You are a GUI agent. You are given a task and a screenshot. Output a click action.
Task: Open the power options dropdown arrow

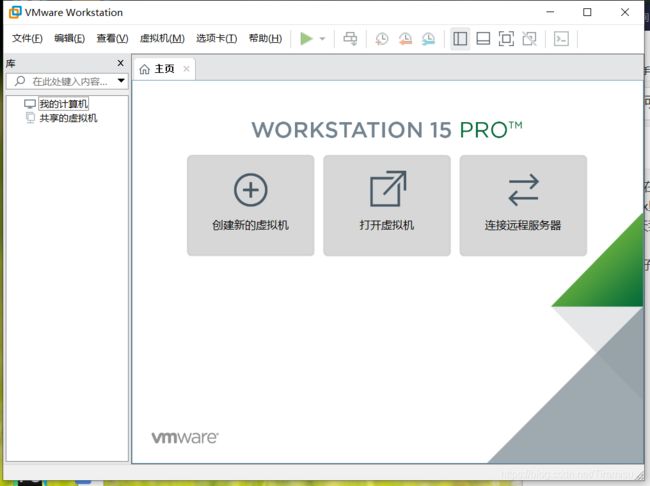(x=323, y=39)
